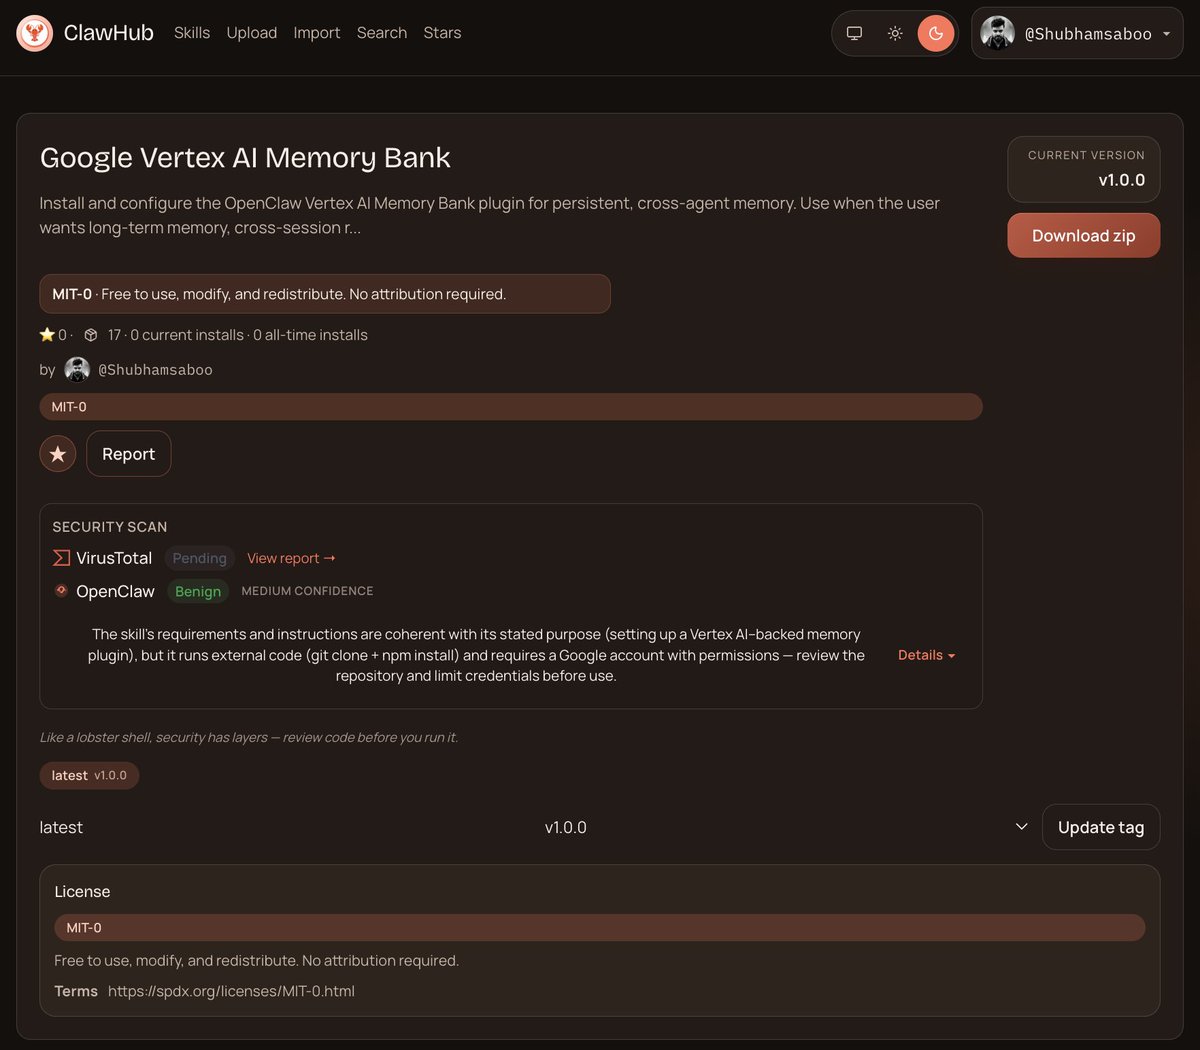
Task: Download zip of the skill
Action: pyautogui.click(x=1084, y=235)
